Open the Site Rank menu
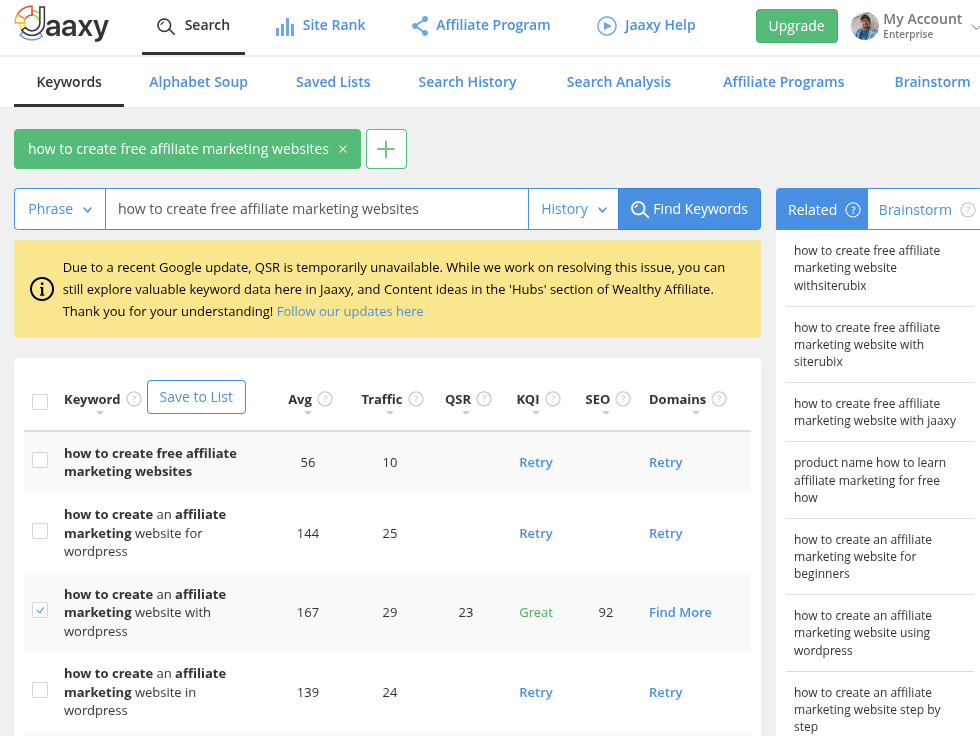Viewport: 980px width, 736px height. 321,25
